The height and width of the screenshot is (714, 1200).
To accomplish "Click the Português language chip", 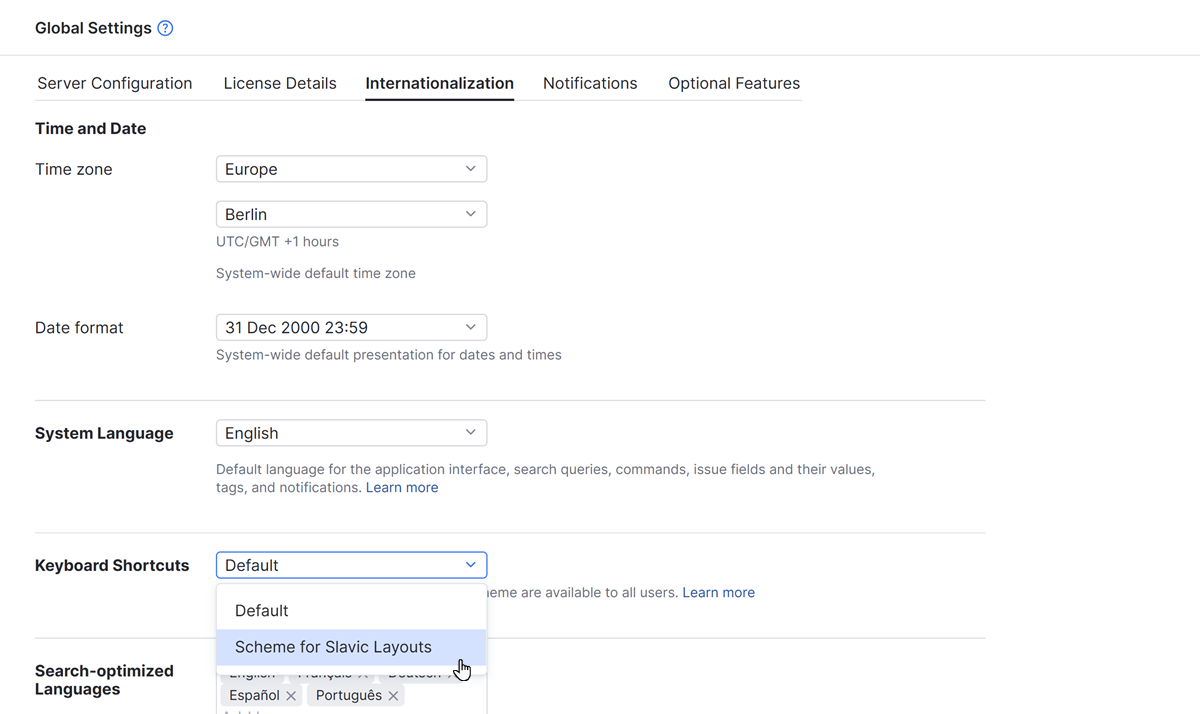I will 348,696.
